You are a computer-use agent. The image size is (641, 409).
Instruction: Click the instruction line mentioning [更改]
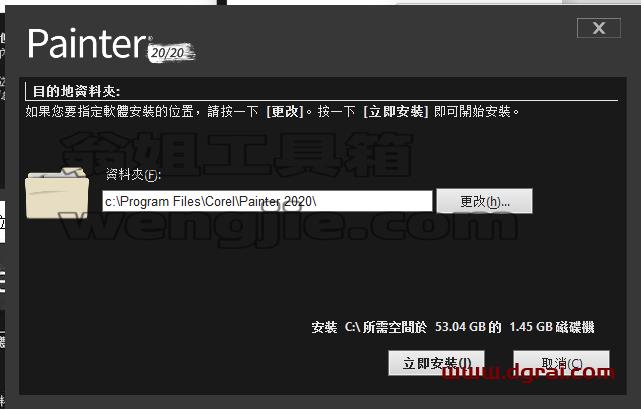272,111
